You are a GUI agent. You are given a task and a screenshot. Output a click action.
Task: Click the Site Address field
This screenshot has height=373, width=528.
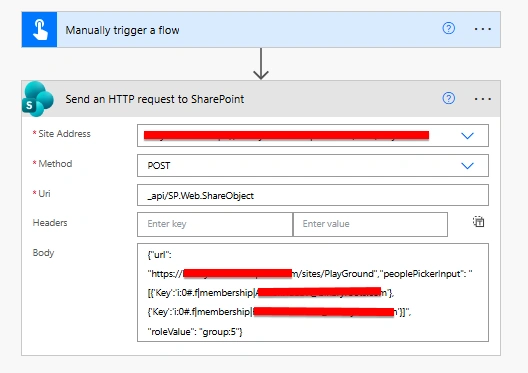tap(313, 136)
